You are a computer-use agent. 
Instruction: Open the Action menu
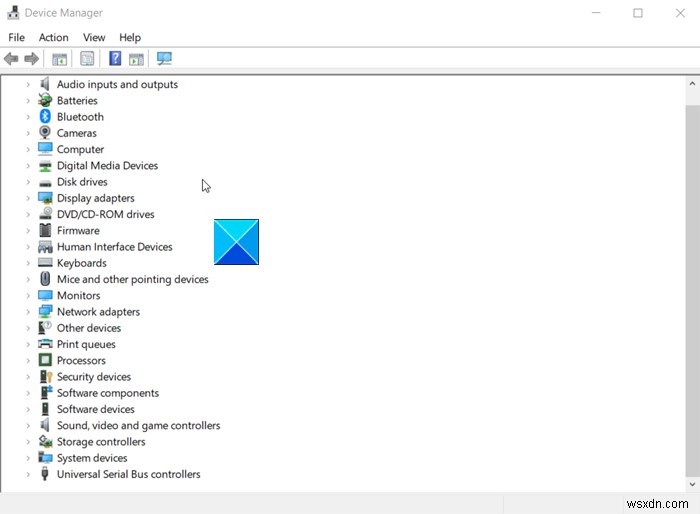click(54, 38)
